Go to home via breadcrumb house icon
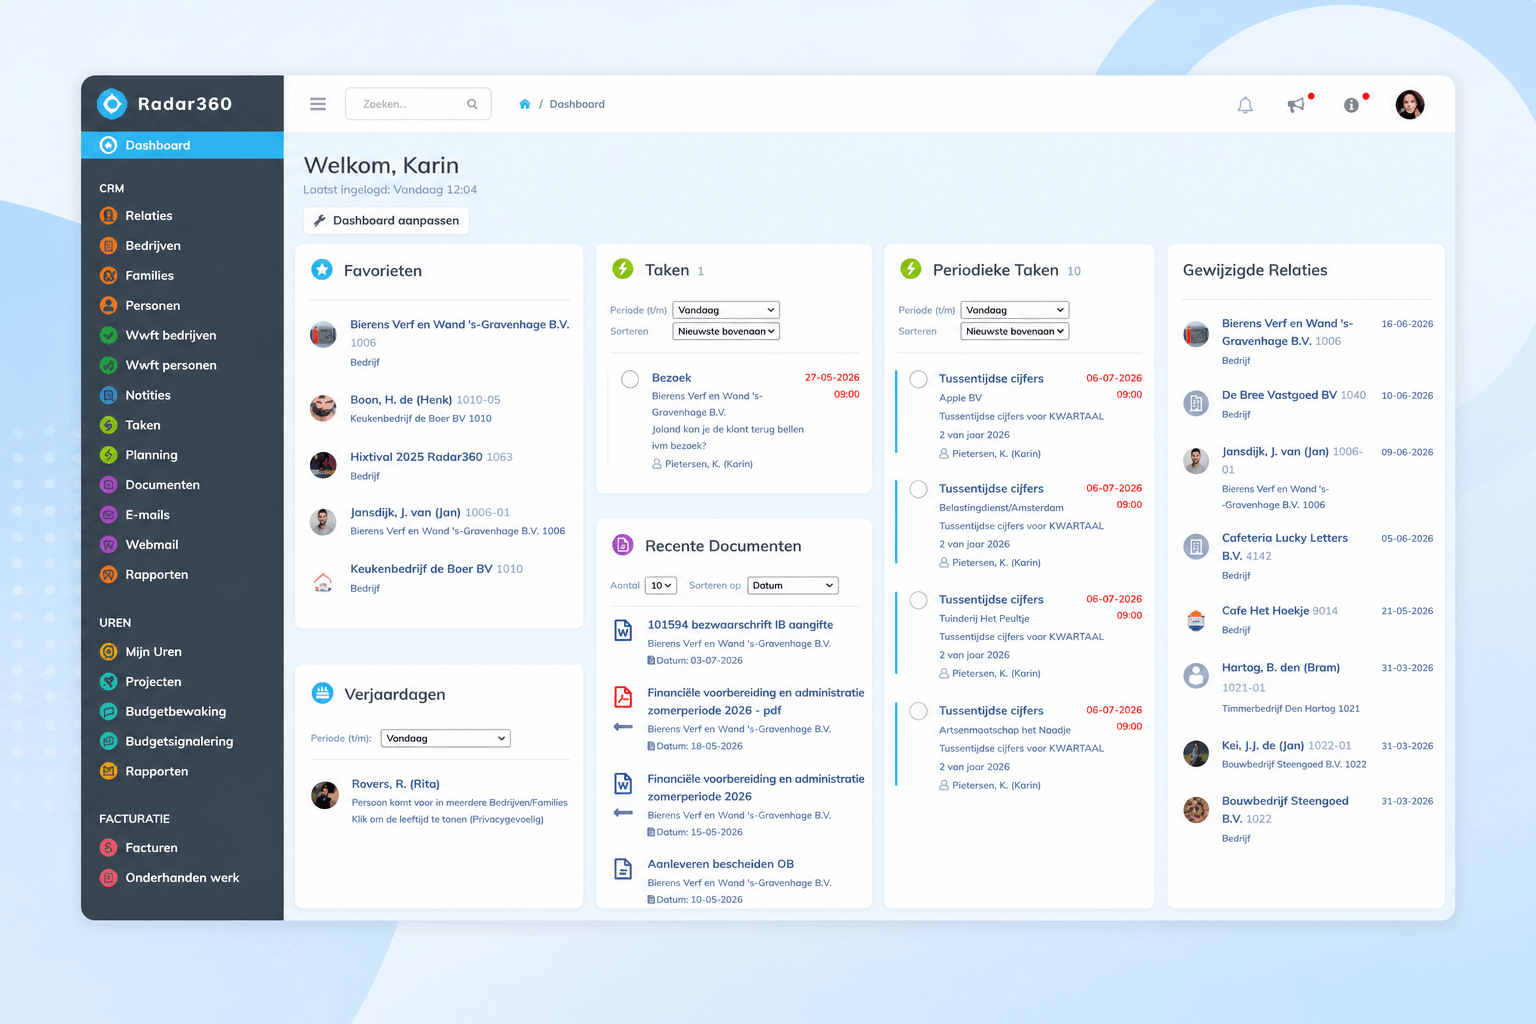 pos(524,104)
